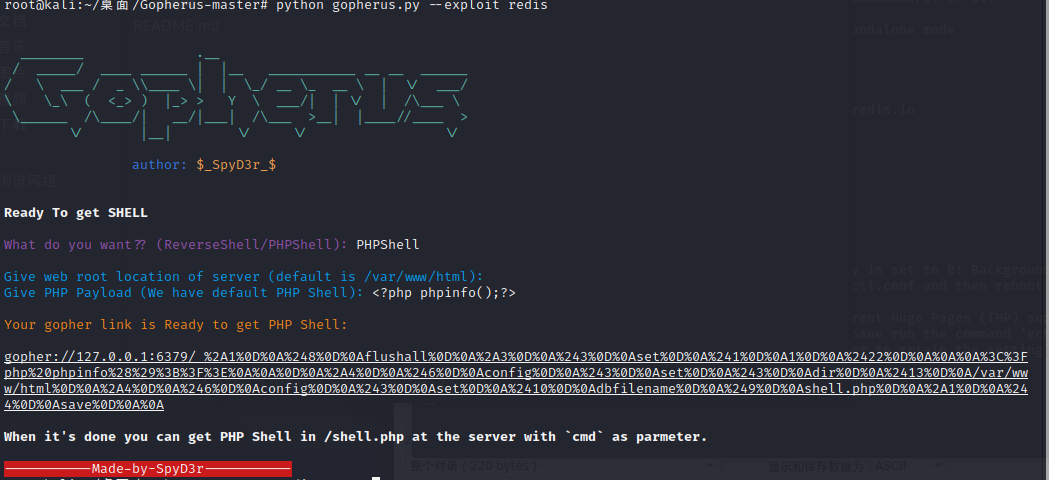Click the gopher://127.0.0.1:6379 payload link
Image resolution: width=1049 pixels, height=480 pixels.
pos(516,381)
